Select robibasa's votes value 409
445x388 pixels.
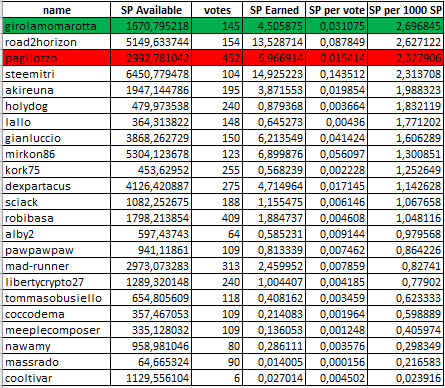coord(217,218)
